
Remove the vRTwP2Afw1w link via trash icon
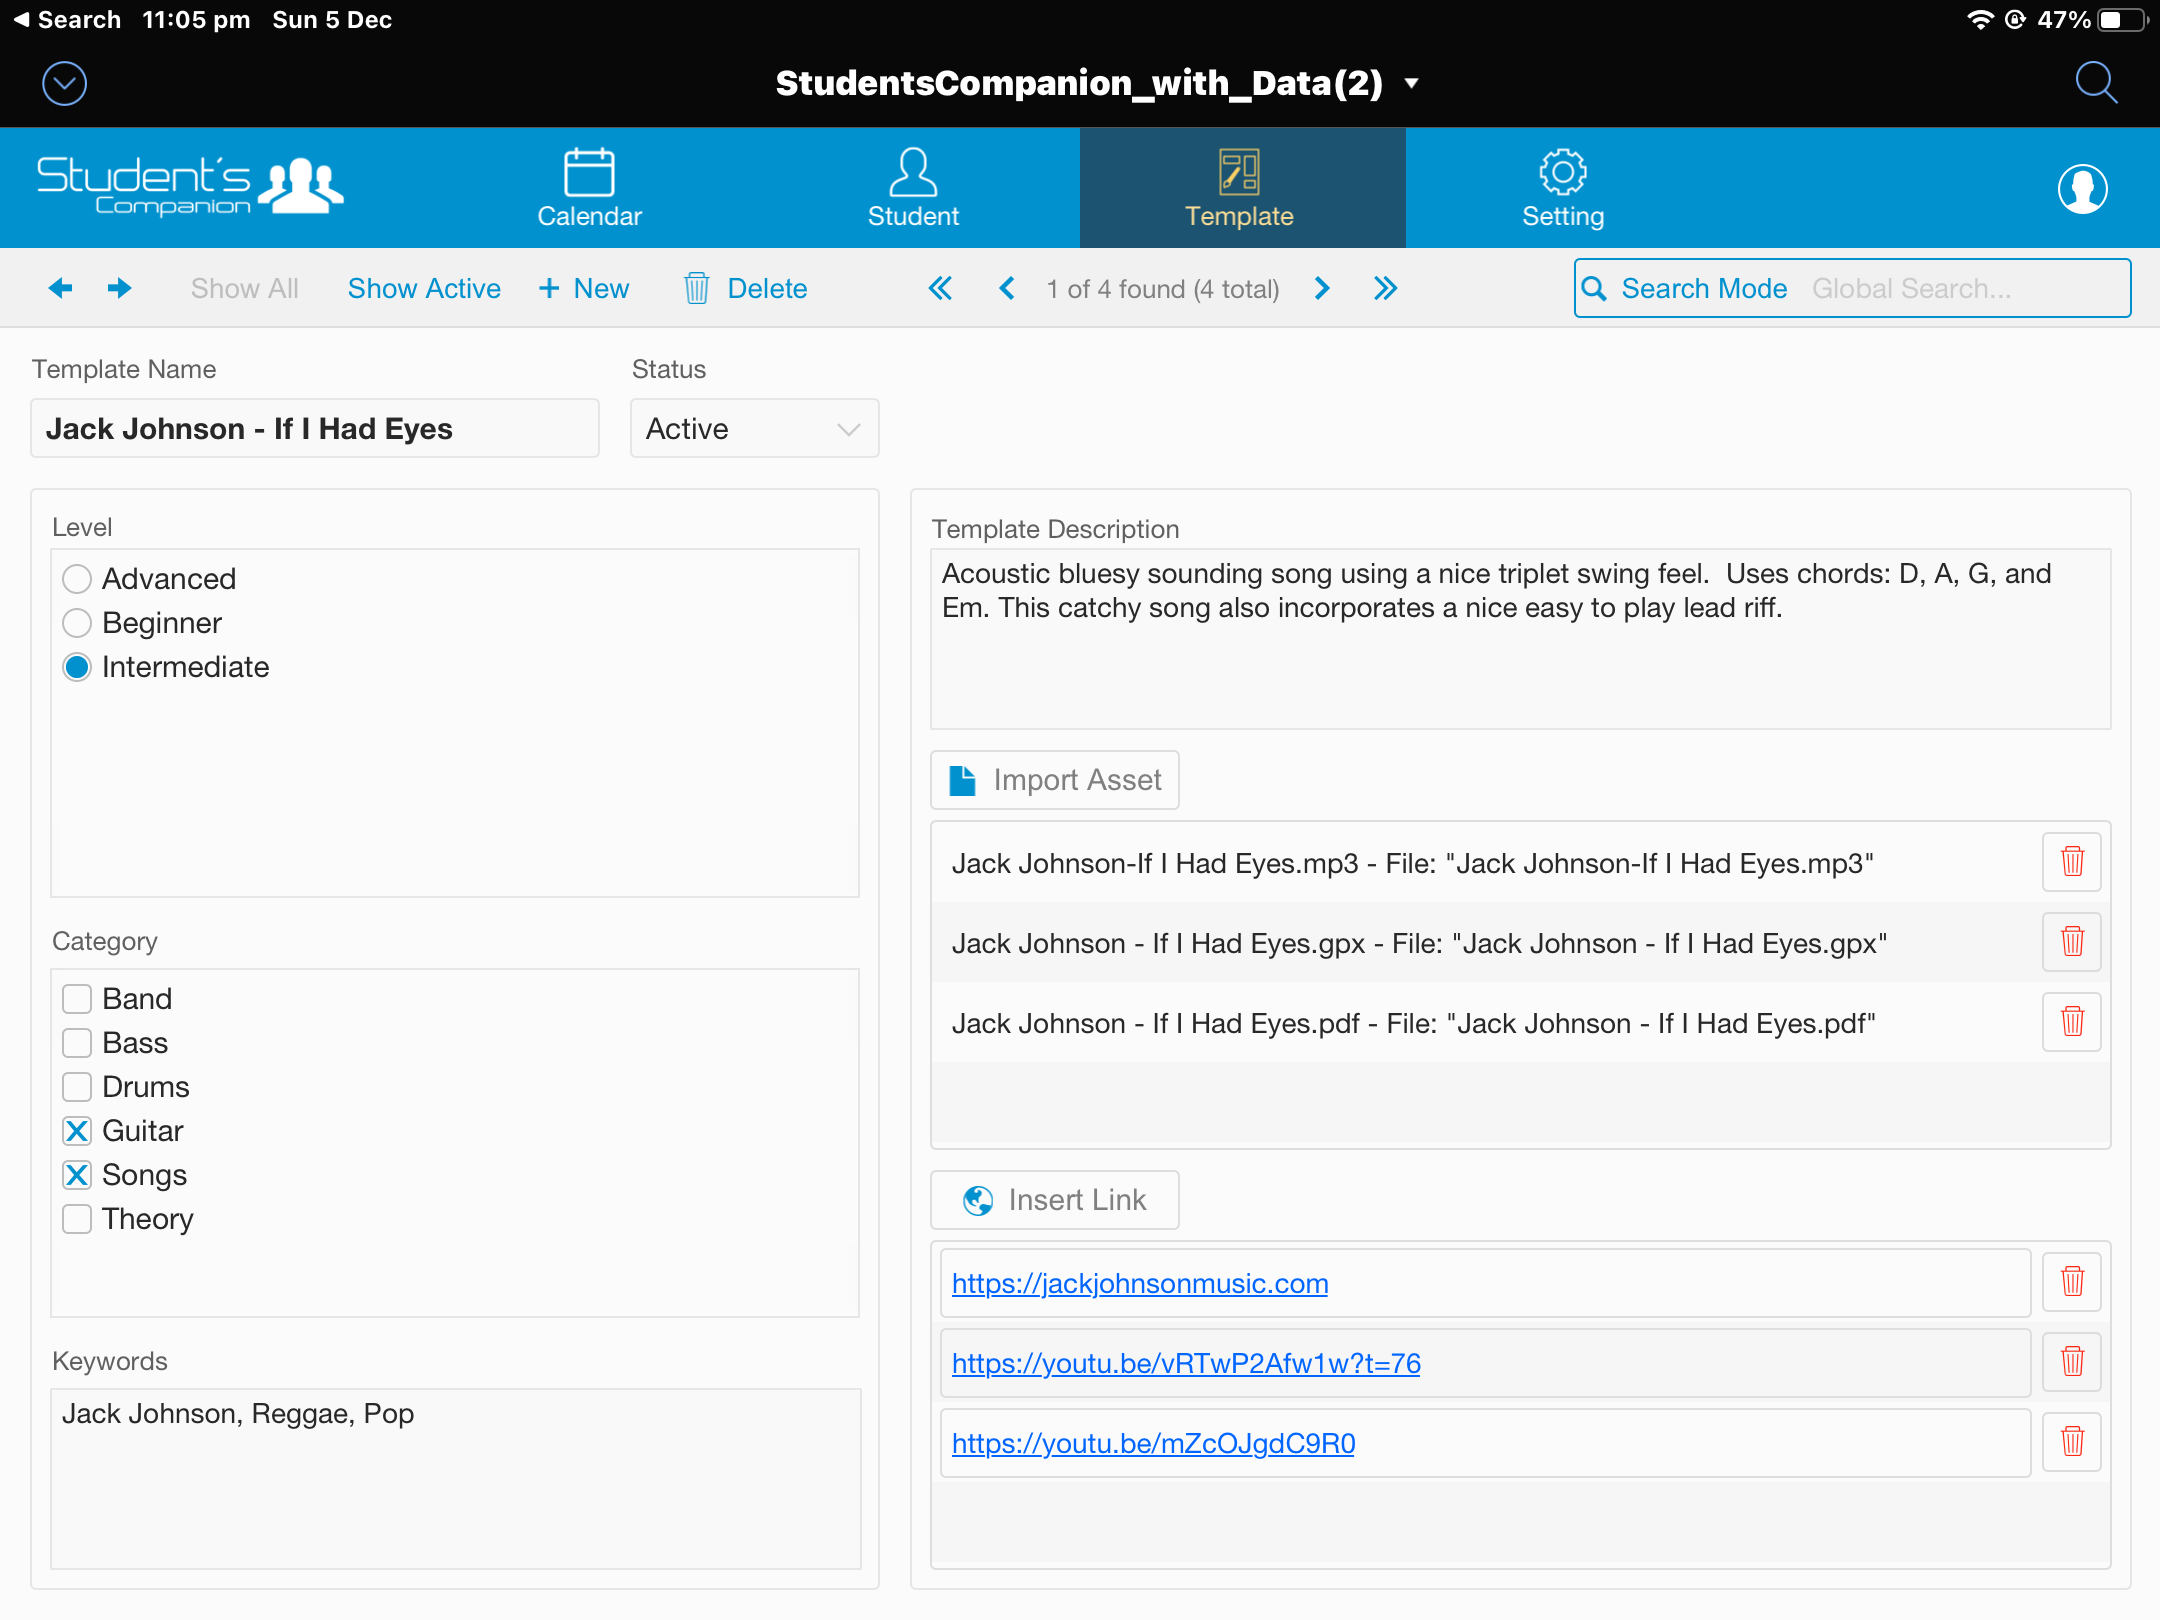coord(2072,1362)
